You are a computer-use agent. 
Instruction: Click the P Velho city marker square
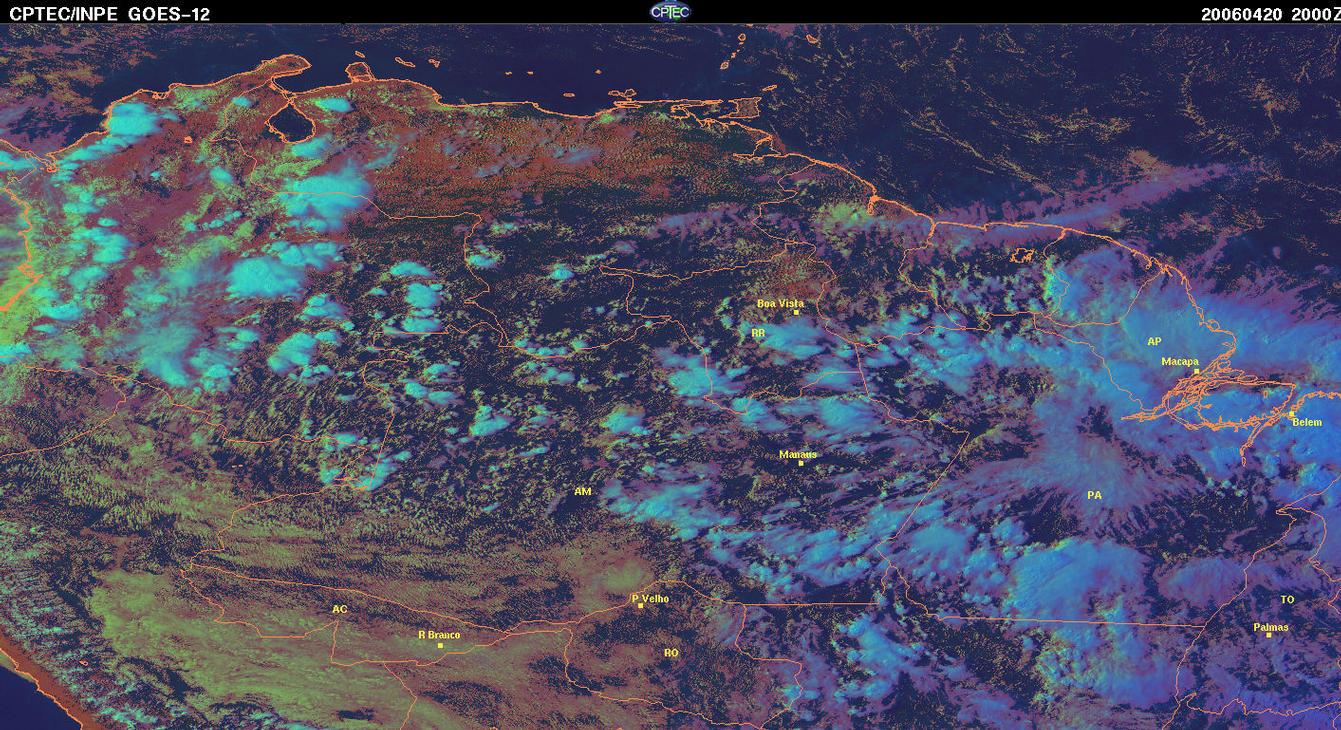pos(640,606)
